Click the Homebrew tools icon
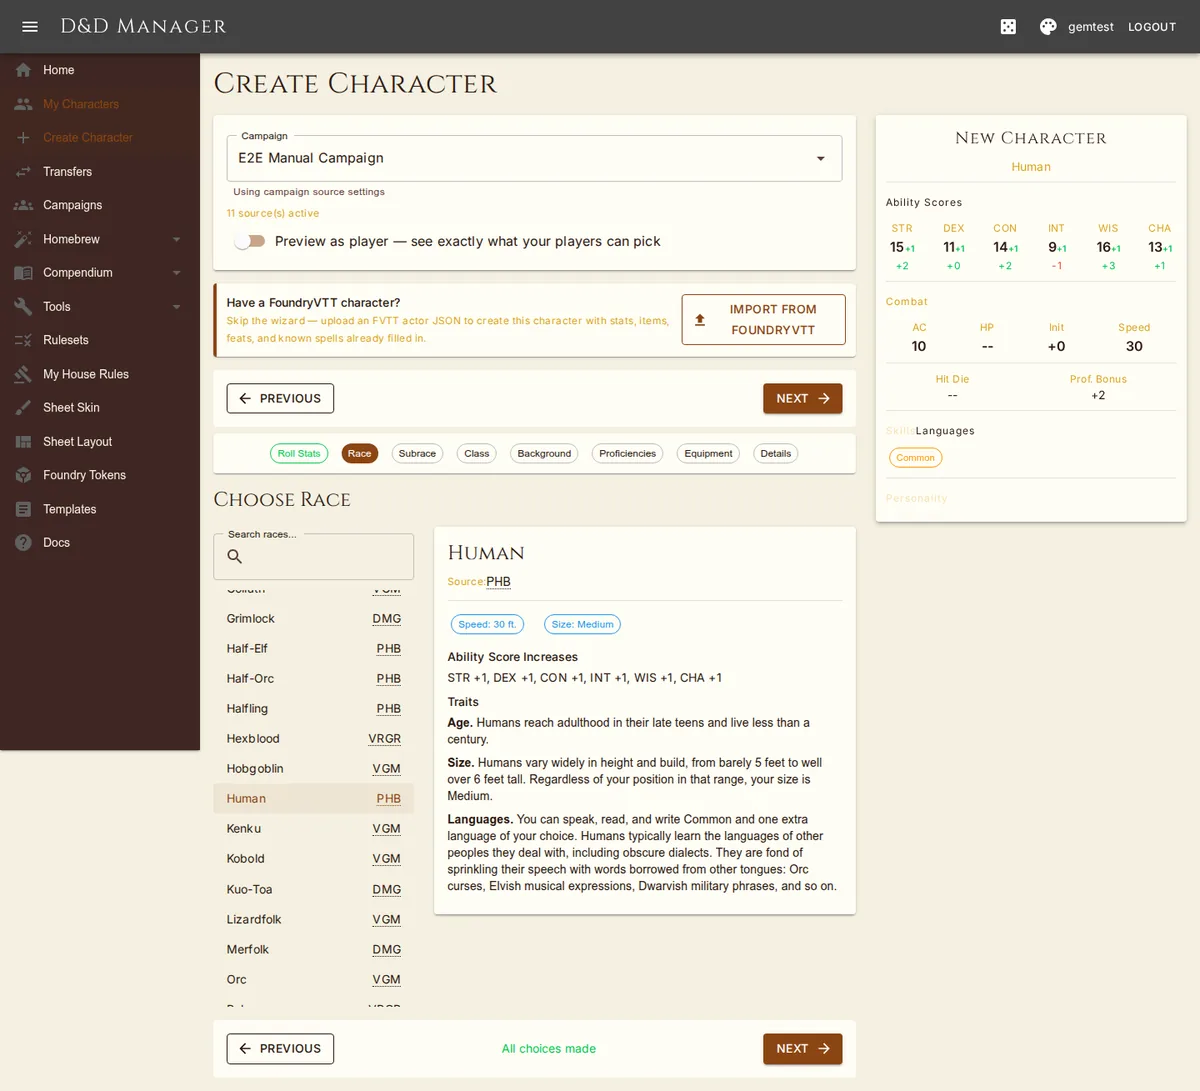The width and height of the screenshot is (1200, 1091). [x=23, y=239]
